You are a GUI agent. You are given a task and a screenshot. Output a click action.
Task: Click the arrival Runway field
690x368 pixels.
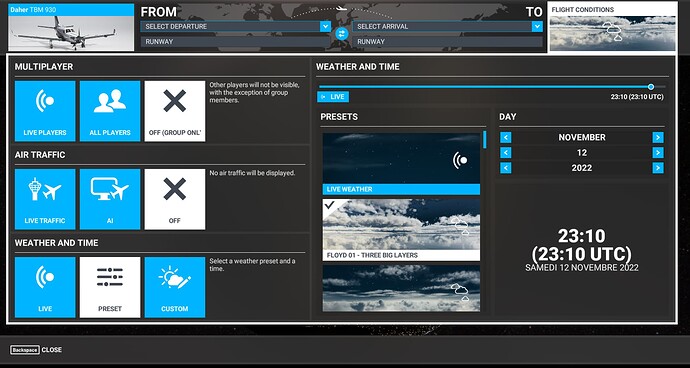(448, 42)
